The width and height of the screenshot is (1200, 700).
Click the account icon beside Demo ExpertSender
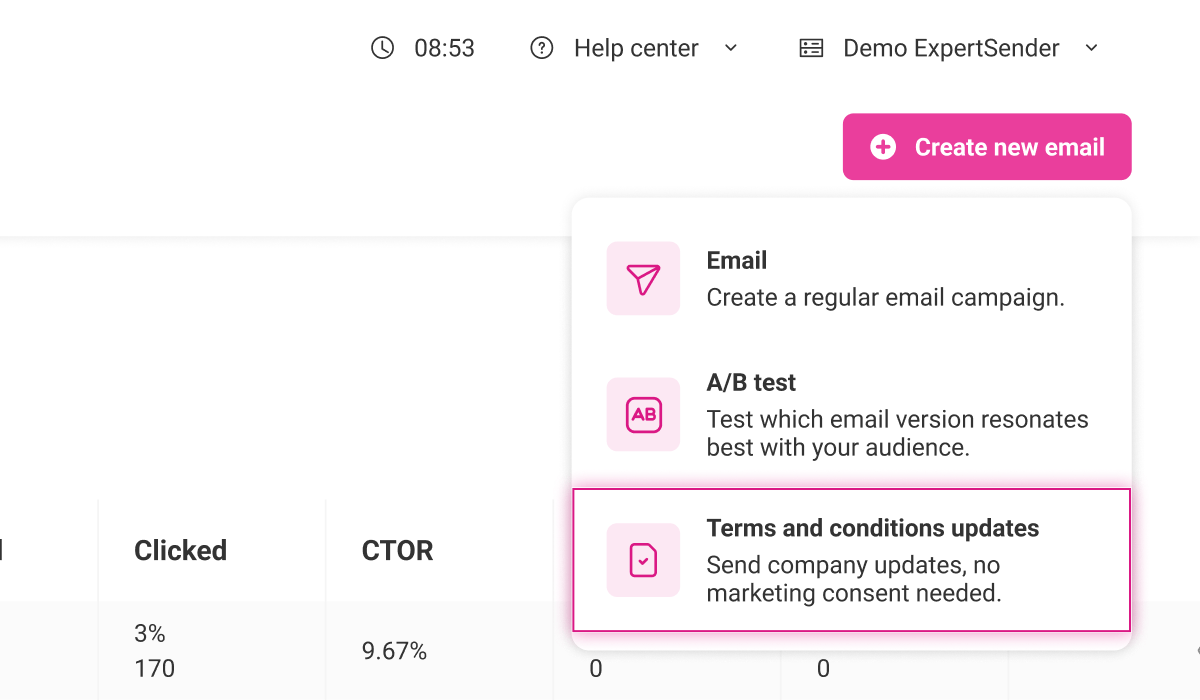(x=810, y=47)
